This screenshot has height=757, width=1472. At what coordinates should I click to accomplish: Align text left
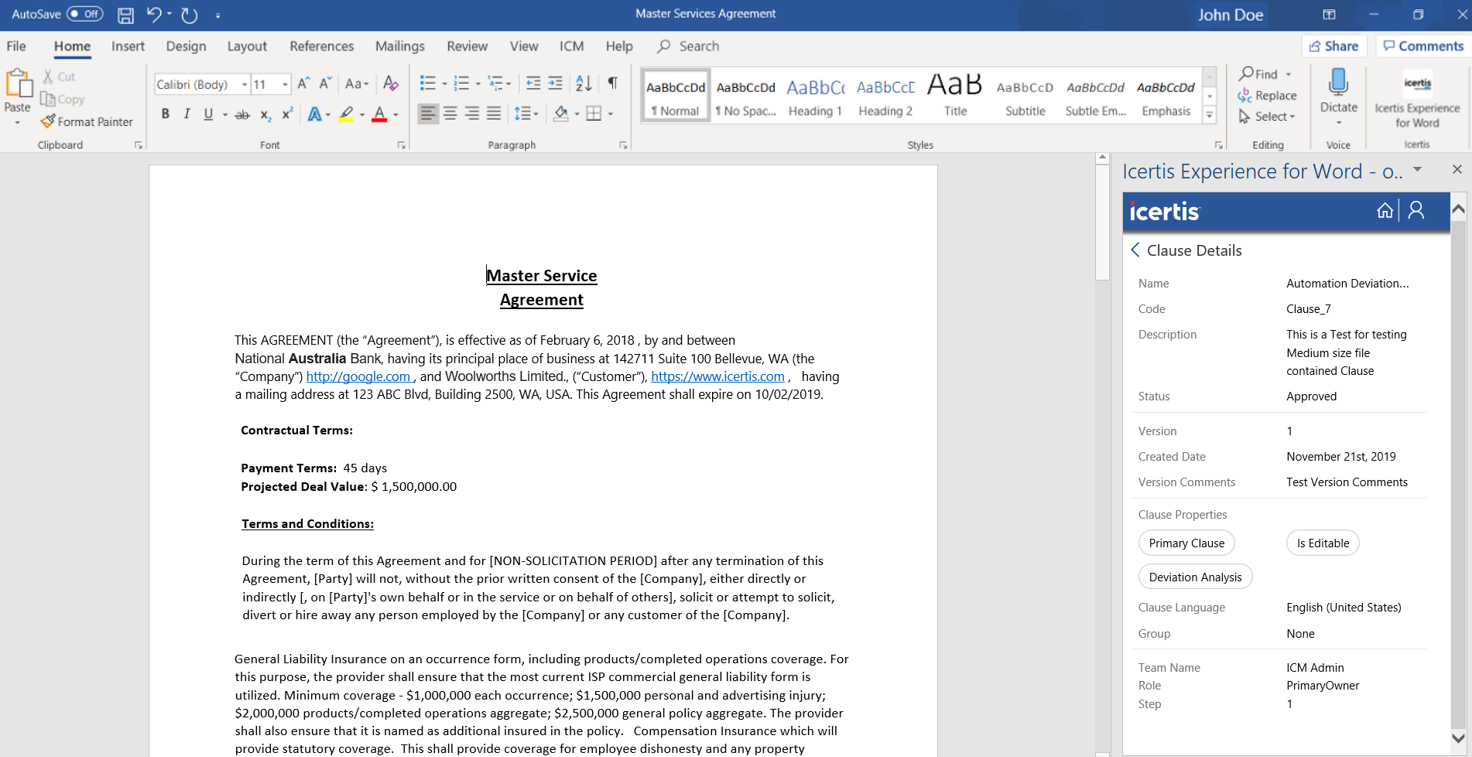tap(428, 115)
